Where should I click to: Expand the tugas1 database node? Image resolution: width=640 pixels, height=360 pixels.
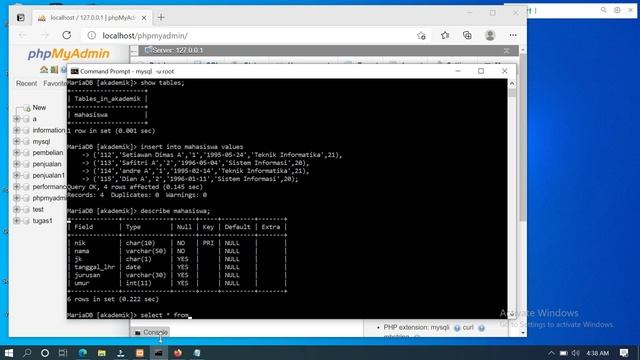[17, 221]
